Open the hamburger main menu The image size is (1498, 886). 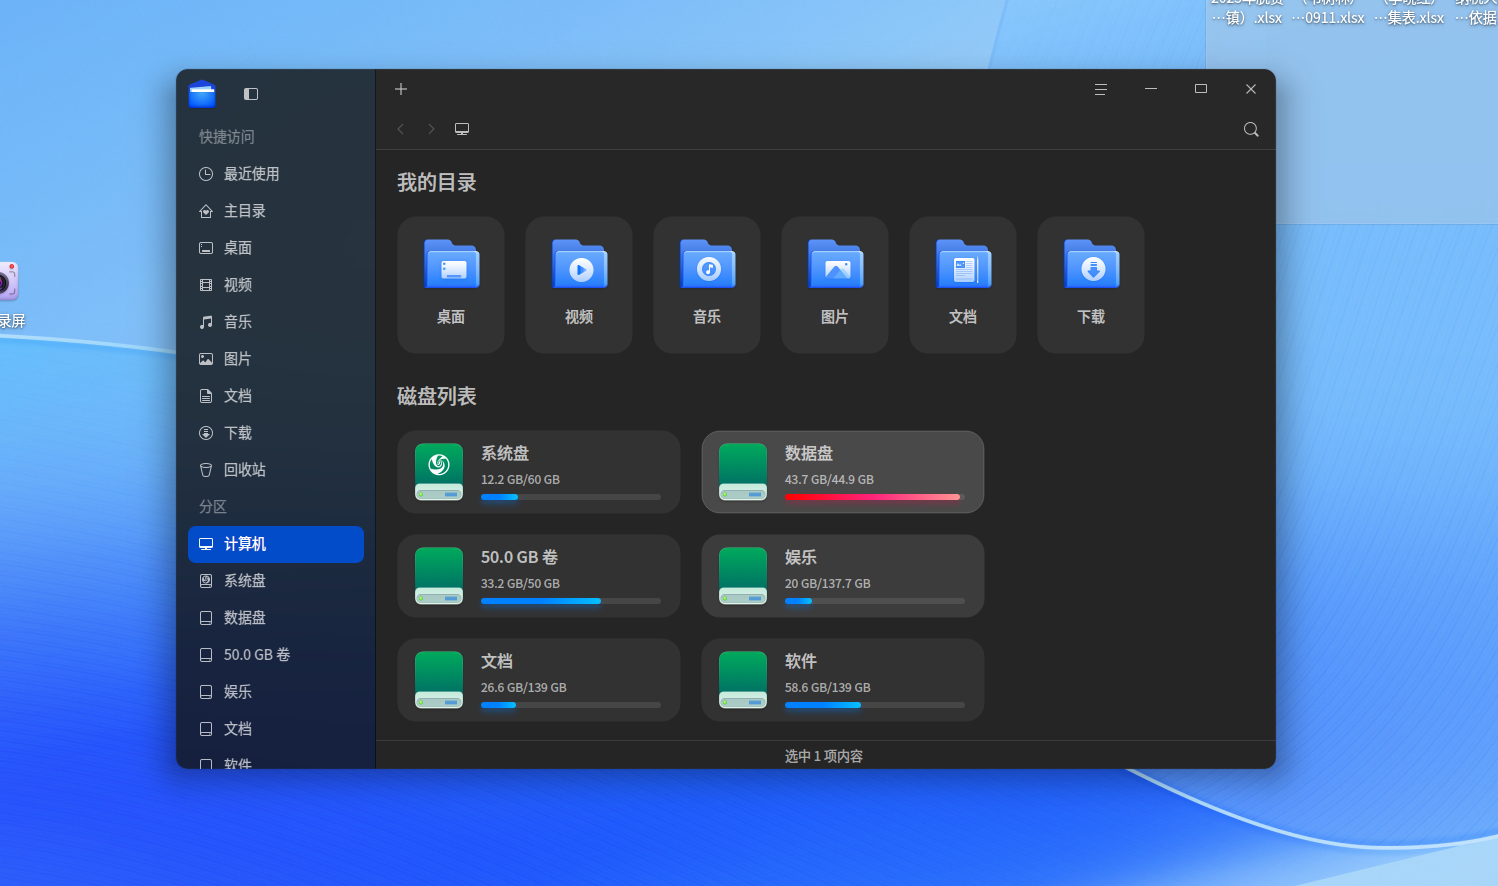(x=1101, y=89)
